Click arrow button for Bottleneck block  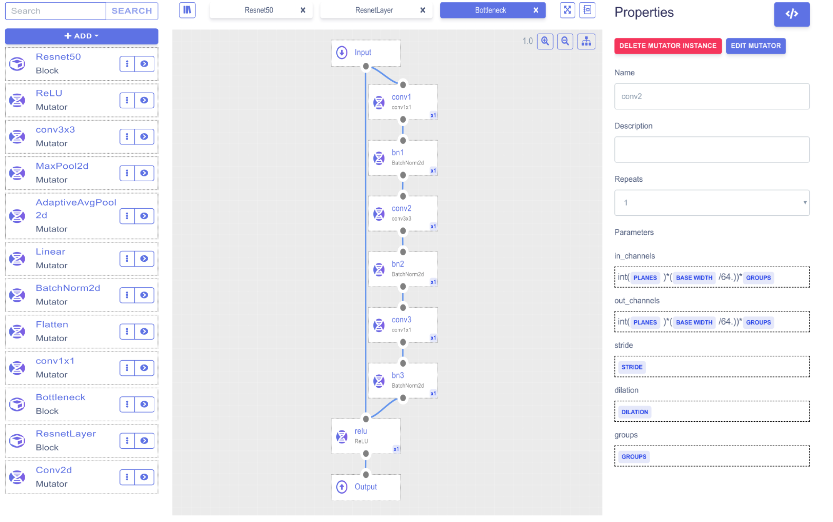(x=144, y=404)
